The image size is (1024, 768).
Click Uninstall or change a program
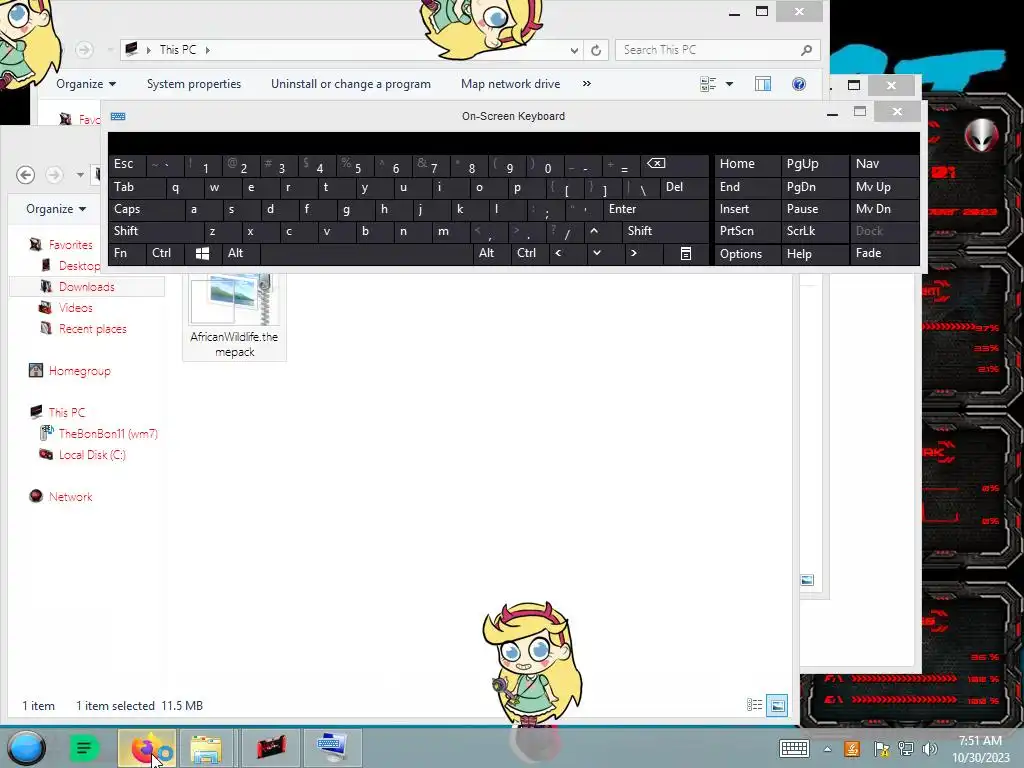[x=351, y=84]
